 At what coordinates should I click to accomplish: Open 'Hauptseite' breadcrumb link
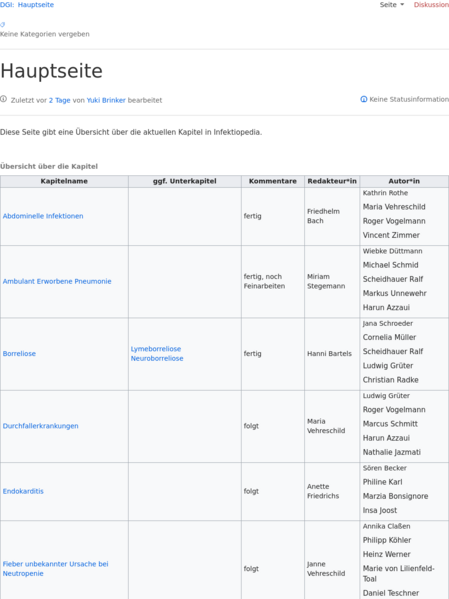pos(36,5)
